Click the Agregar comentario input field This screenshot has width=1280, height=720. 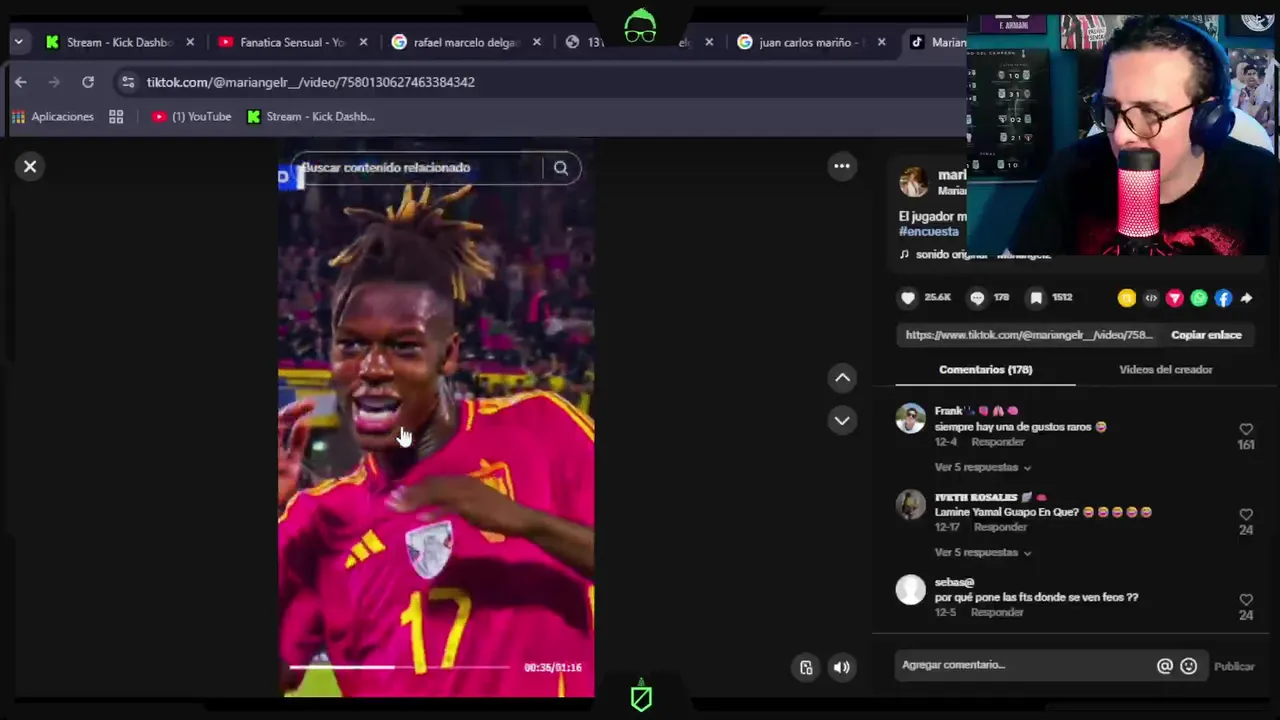point(1026,666)
